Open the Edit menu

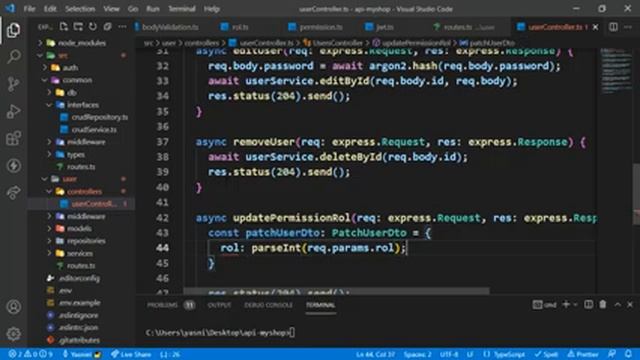pos(50,9)
